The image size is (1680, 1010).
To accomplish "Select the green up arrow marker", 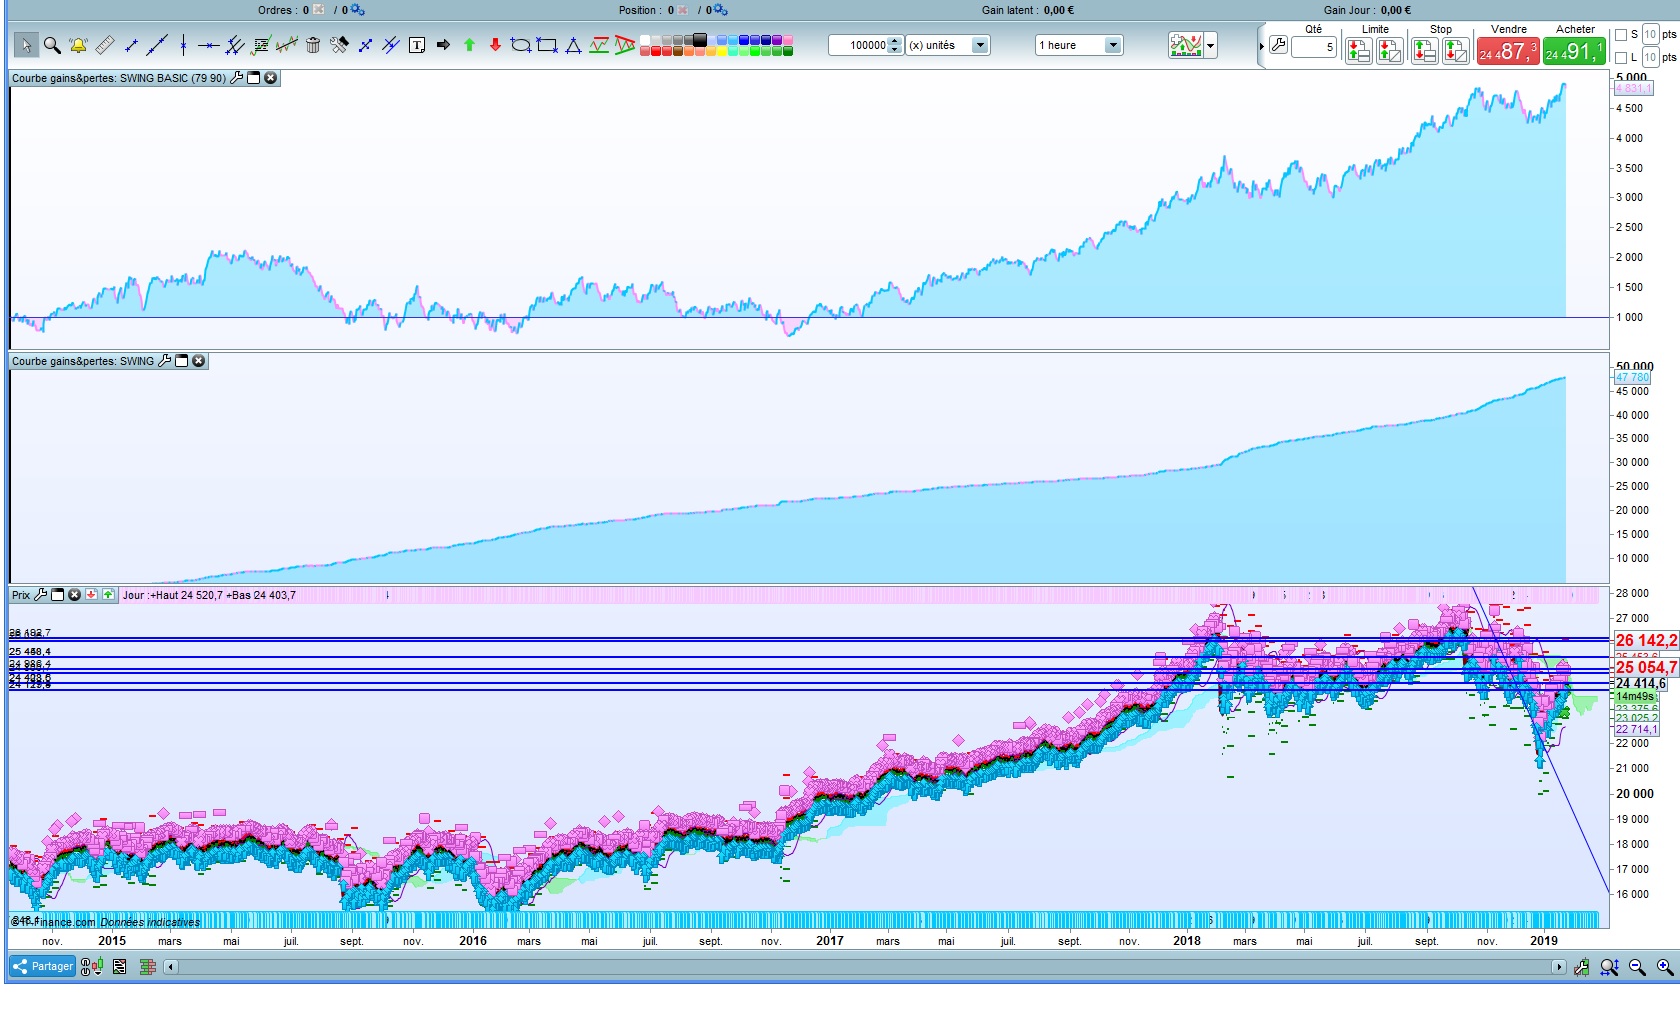I will click(469, 45).
